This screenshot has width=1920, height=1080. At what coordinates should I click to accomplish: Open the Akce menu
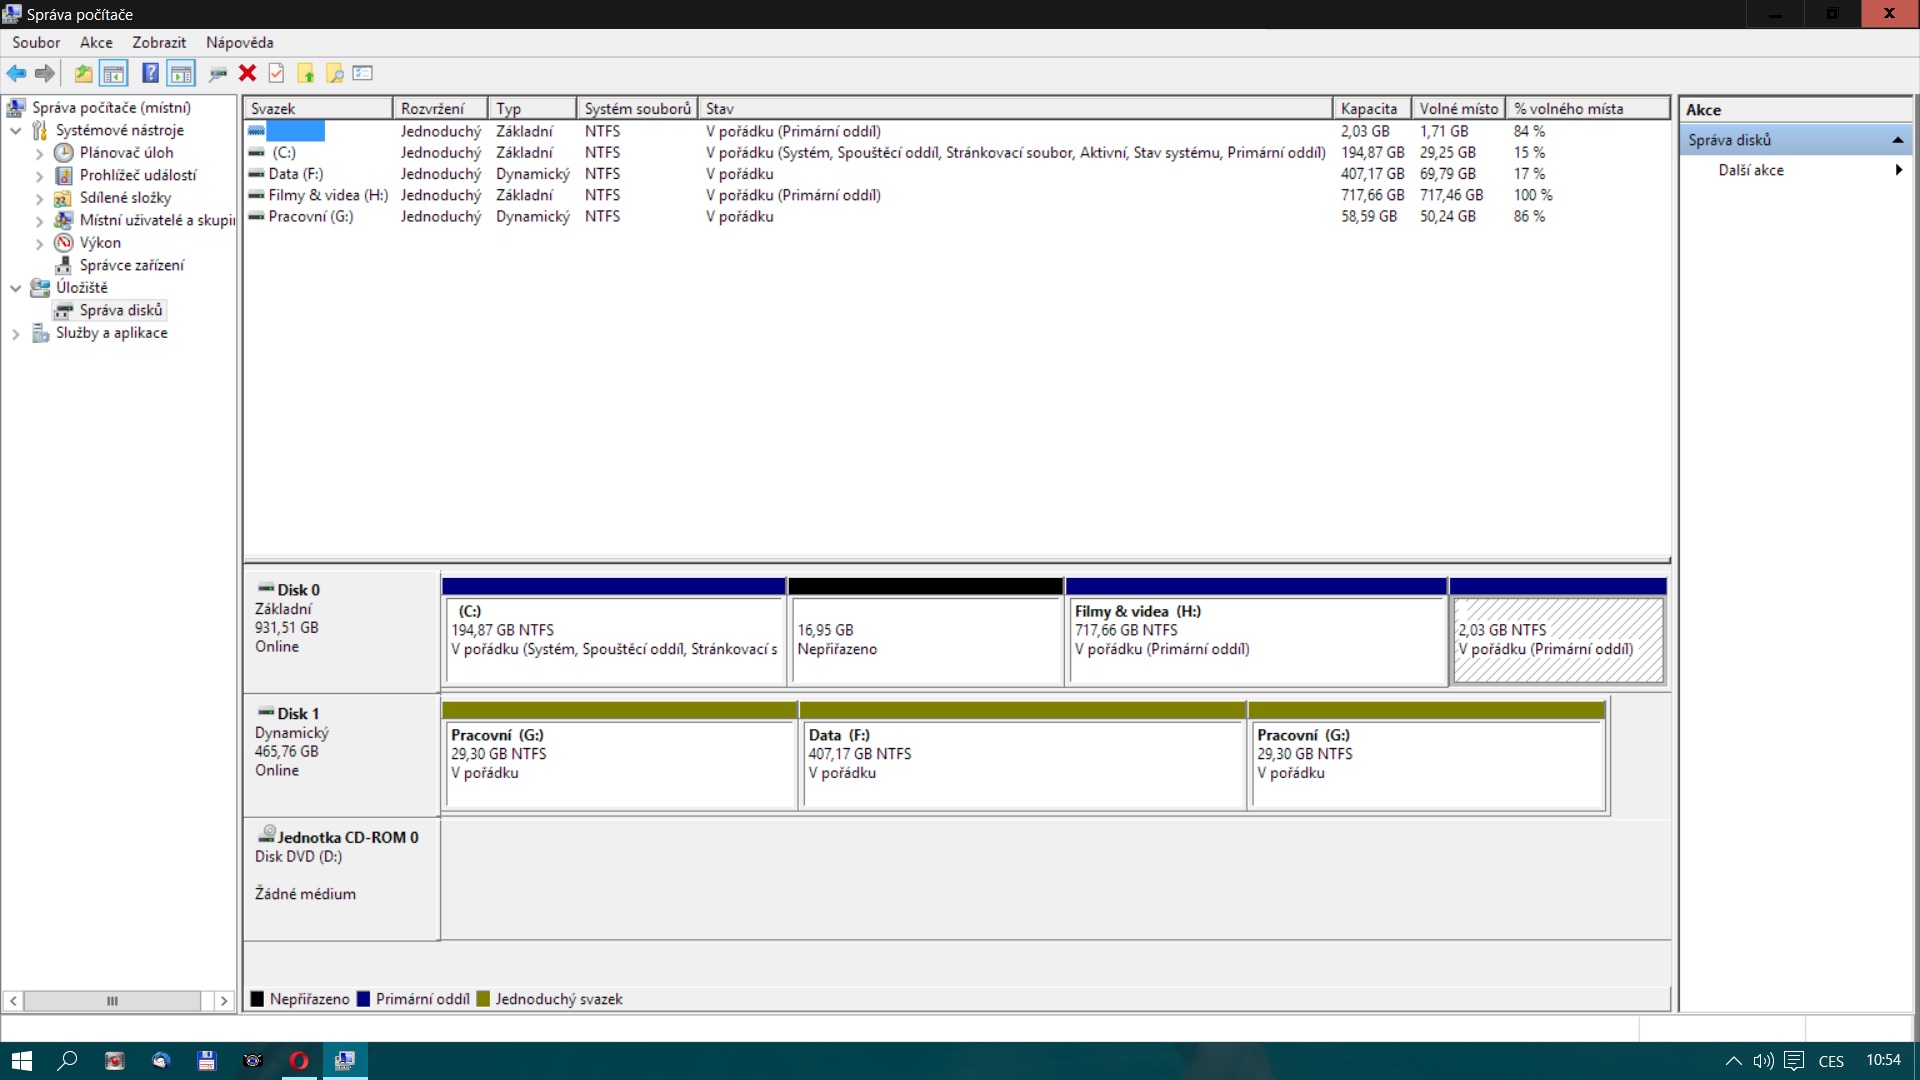click(x=96, y=42)
